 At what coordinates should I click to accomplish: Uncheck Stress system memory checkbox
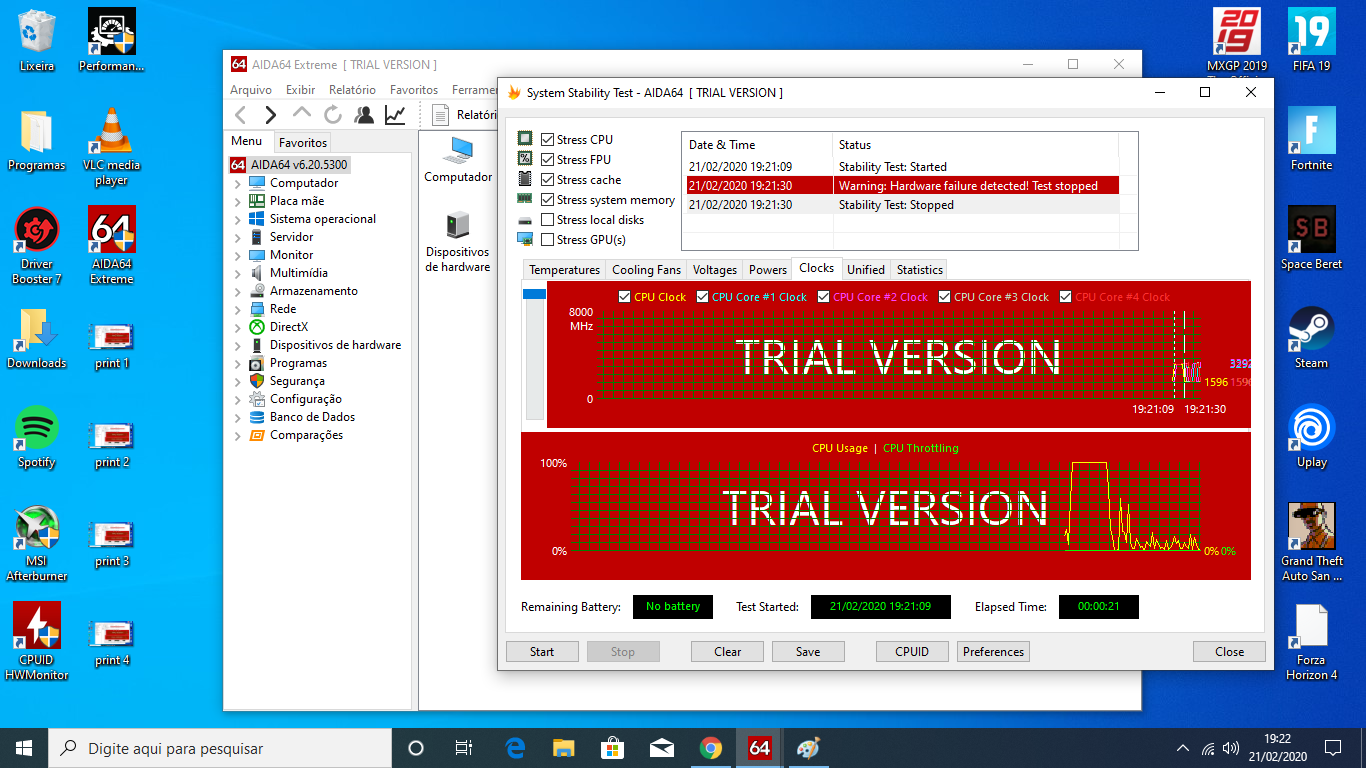tap(547, 200)
